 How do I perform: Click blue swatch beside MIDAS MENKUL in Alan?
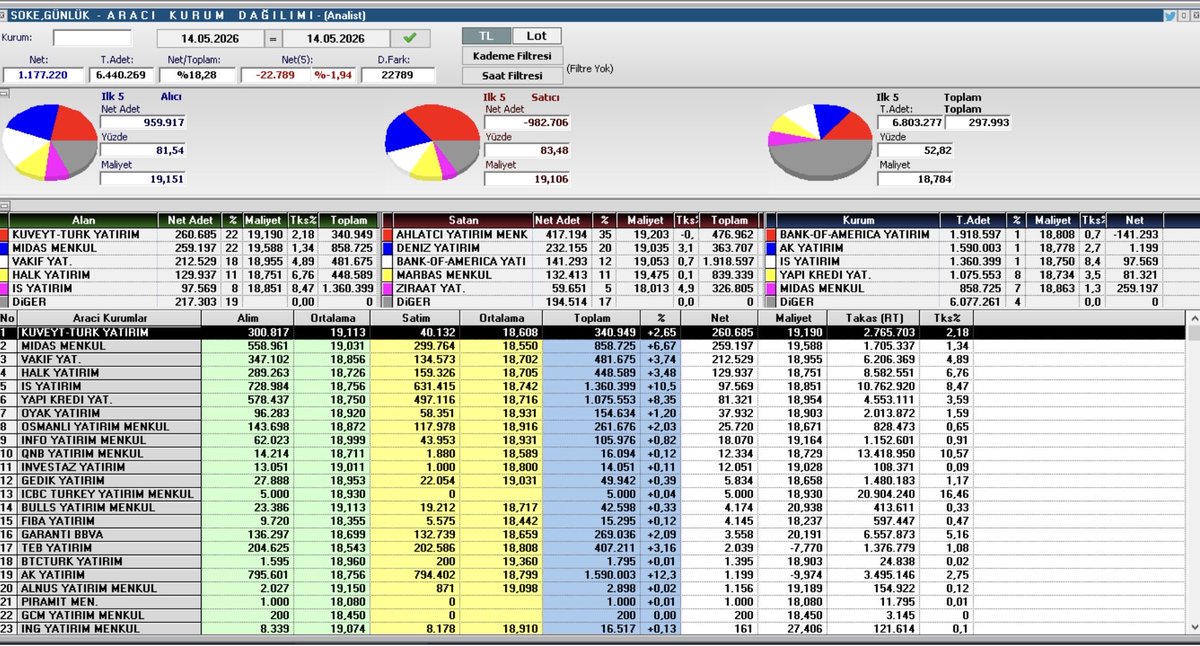pos(4,246)
